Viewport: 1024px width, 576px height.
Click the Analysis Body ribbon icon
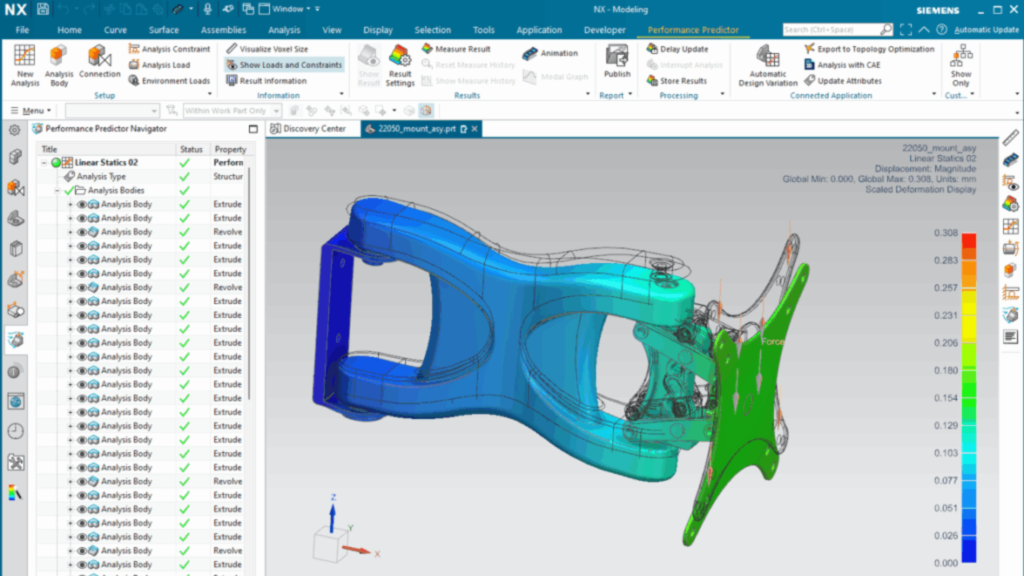59,65
